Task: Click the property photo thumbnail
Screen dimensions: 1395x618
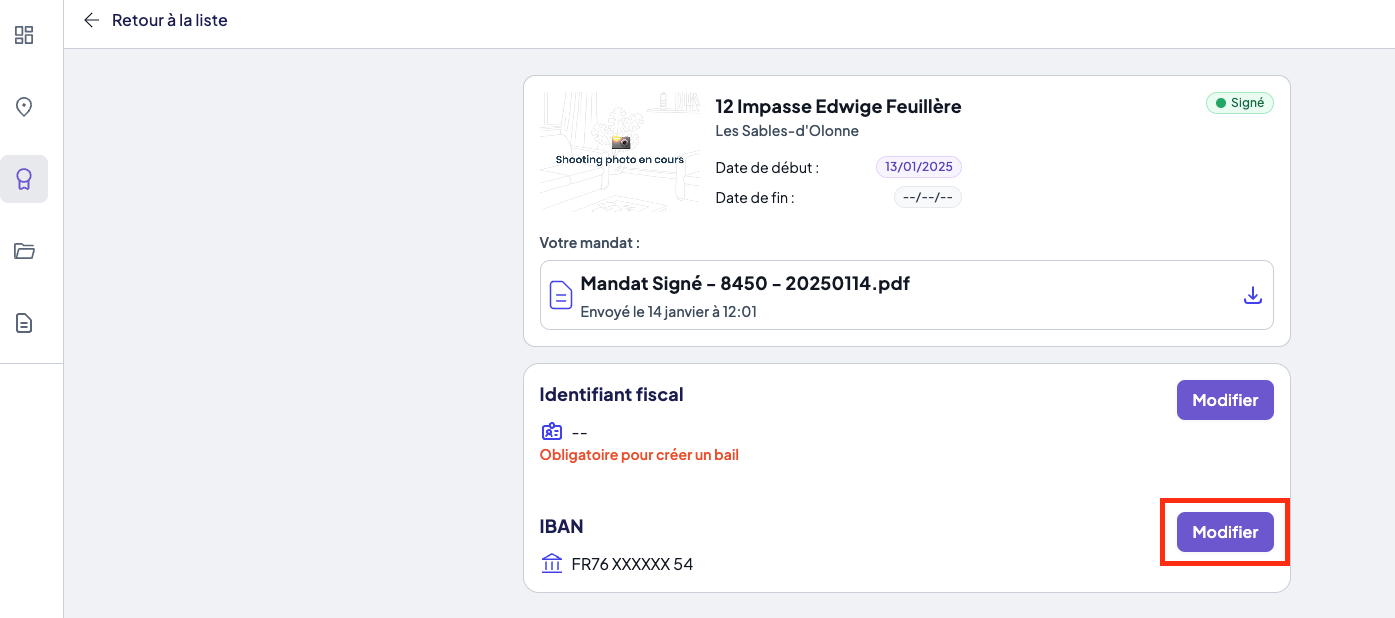Action: click(620, 152)
